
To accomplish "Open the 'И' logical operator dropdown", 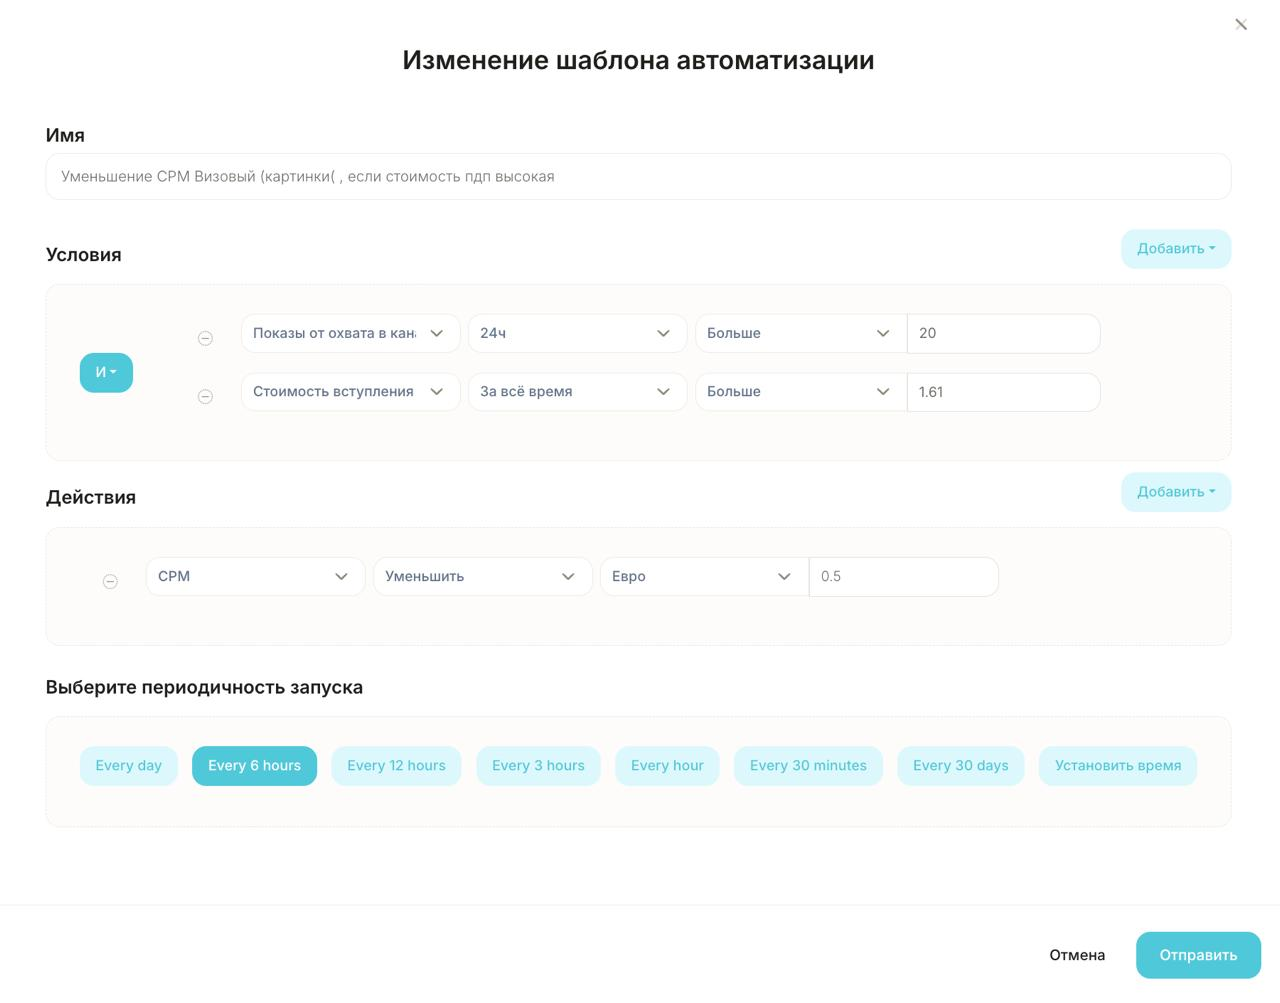I will [x=106, y=373].
